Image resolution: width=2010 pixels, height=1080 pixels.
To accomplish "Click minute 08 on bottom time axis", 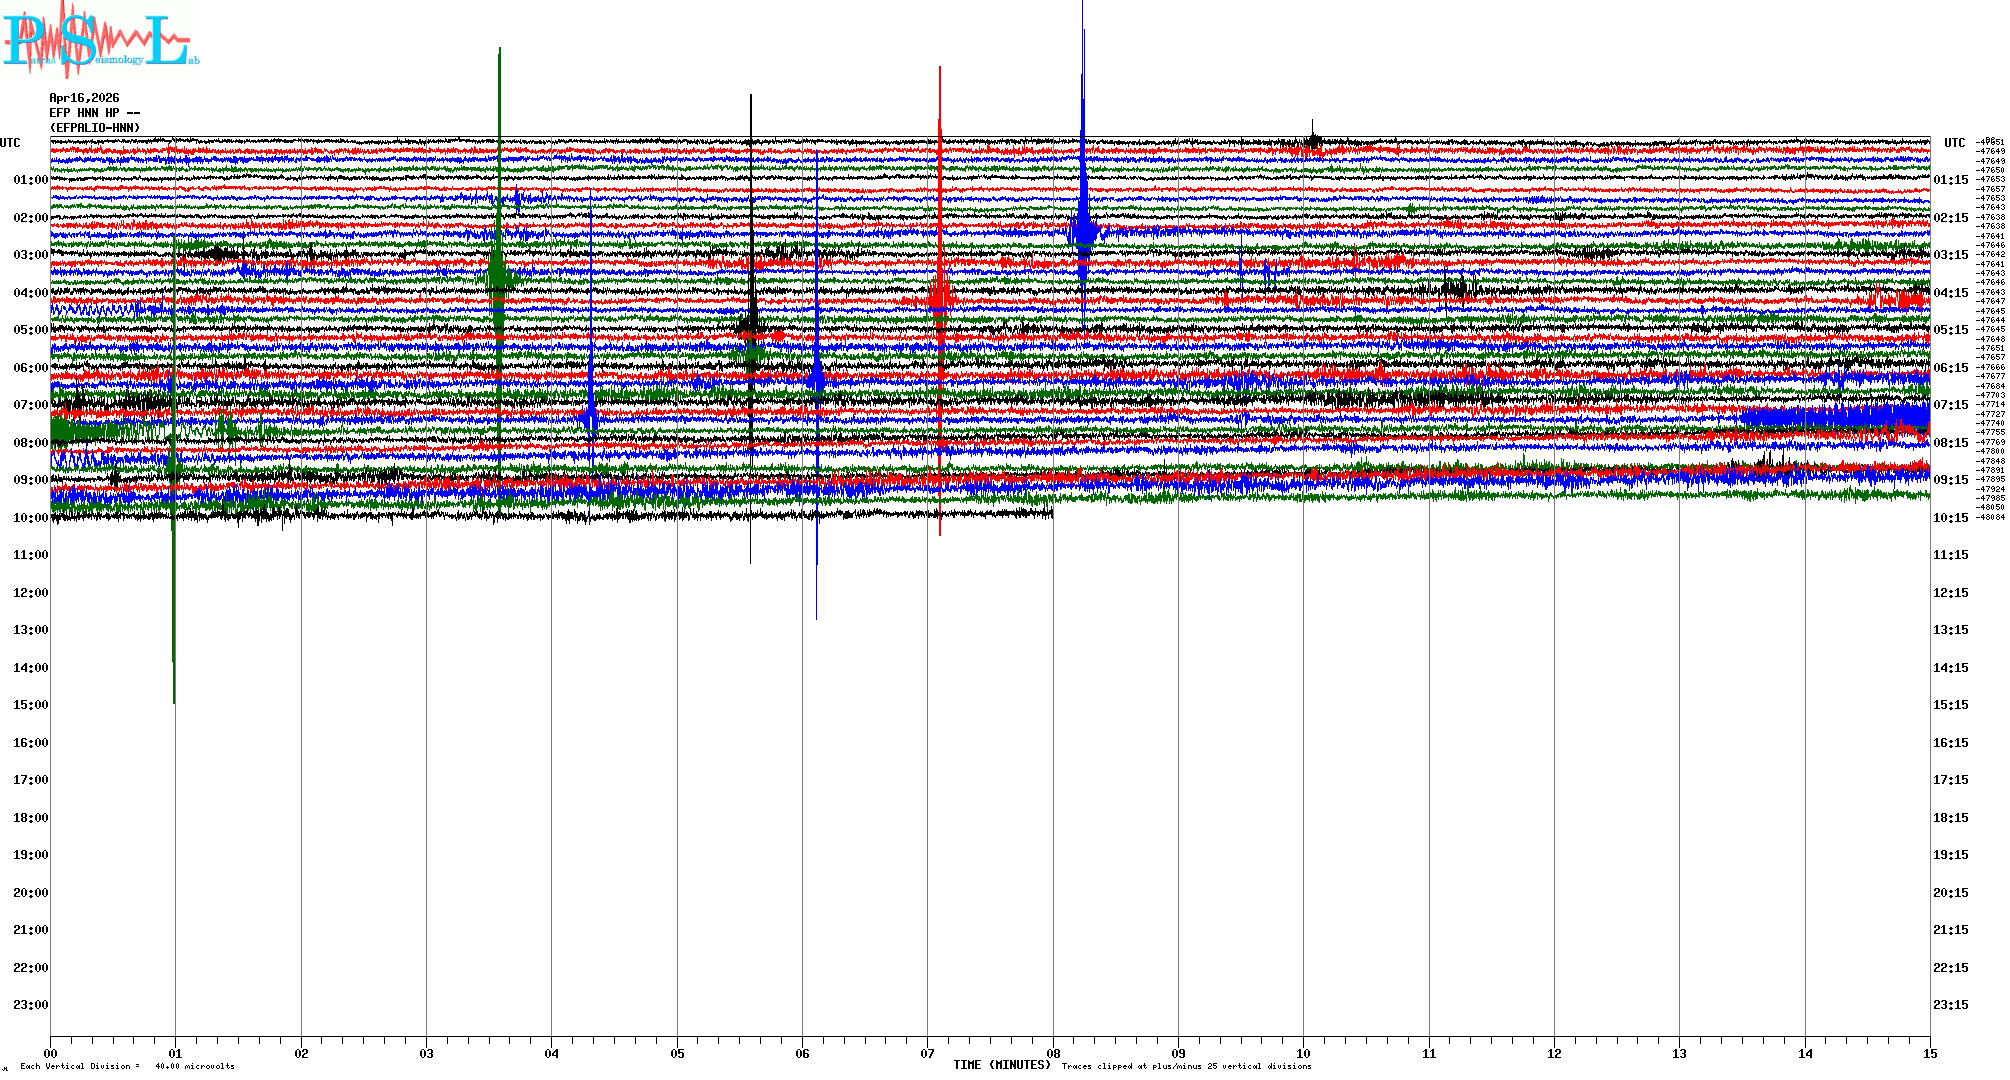I will (1053, 1053).
